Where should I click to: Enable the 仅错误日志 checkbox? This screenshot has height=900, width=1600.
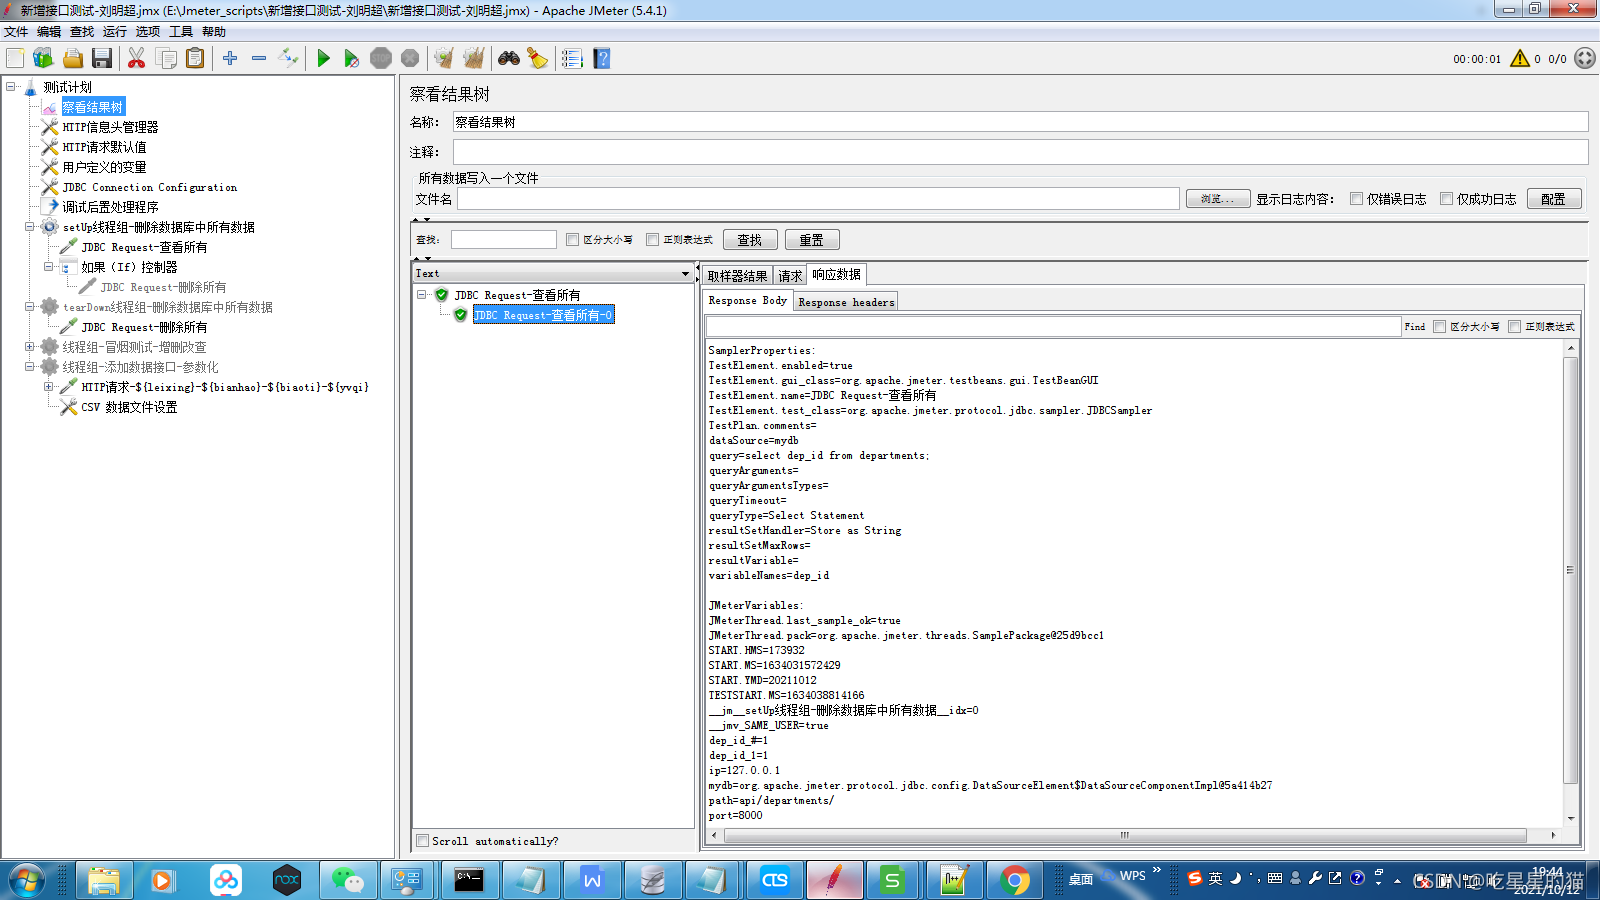tap(1356, 199)
